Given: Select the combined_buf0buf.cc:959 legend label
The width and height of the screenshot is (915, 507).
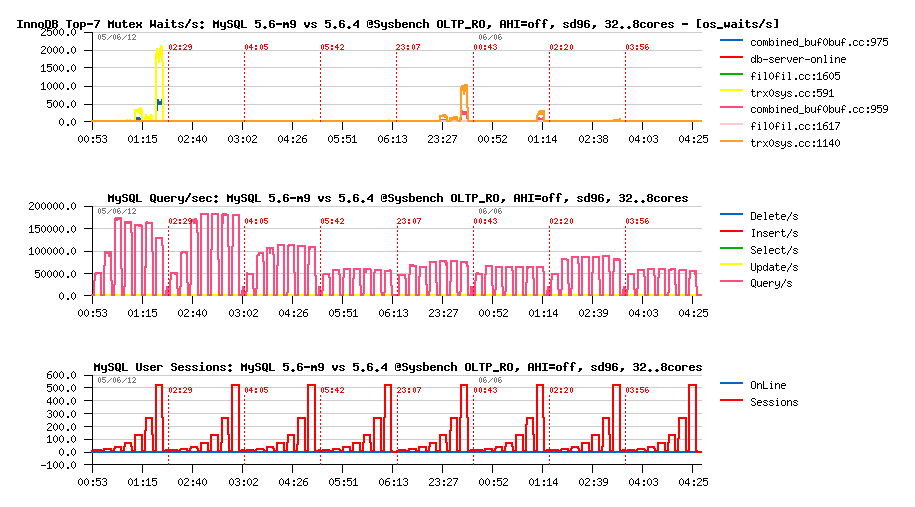Looking at the screenshot, I should 819,109.
